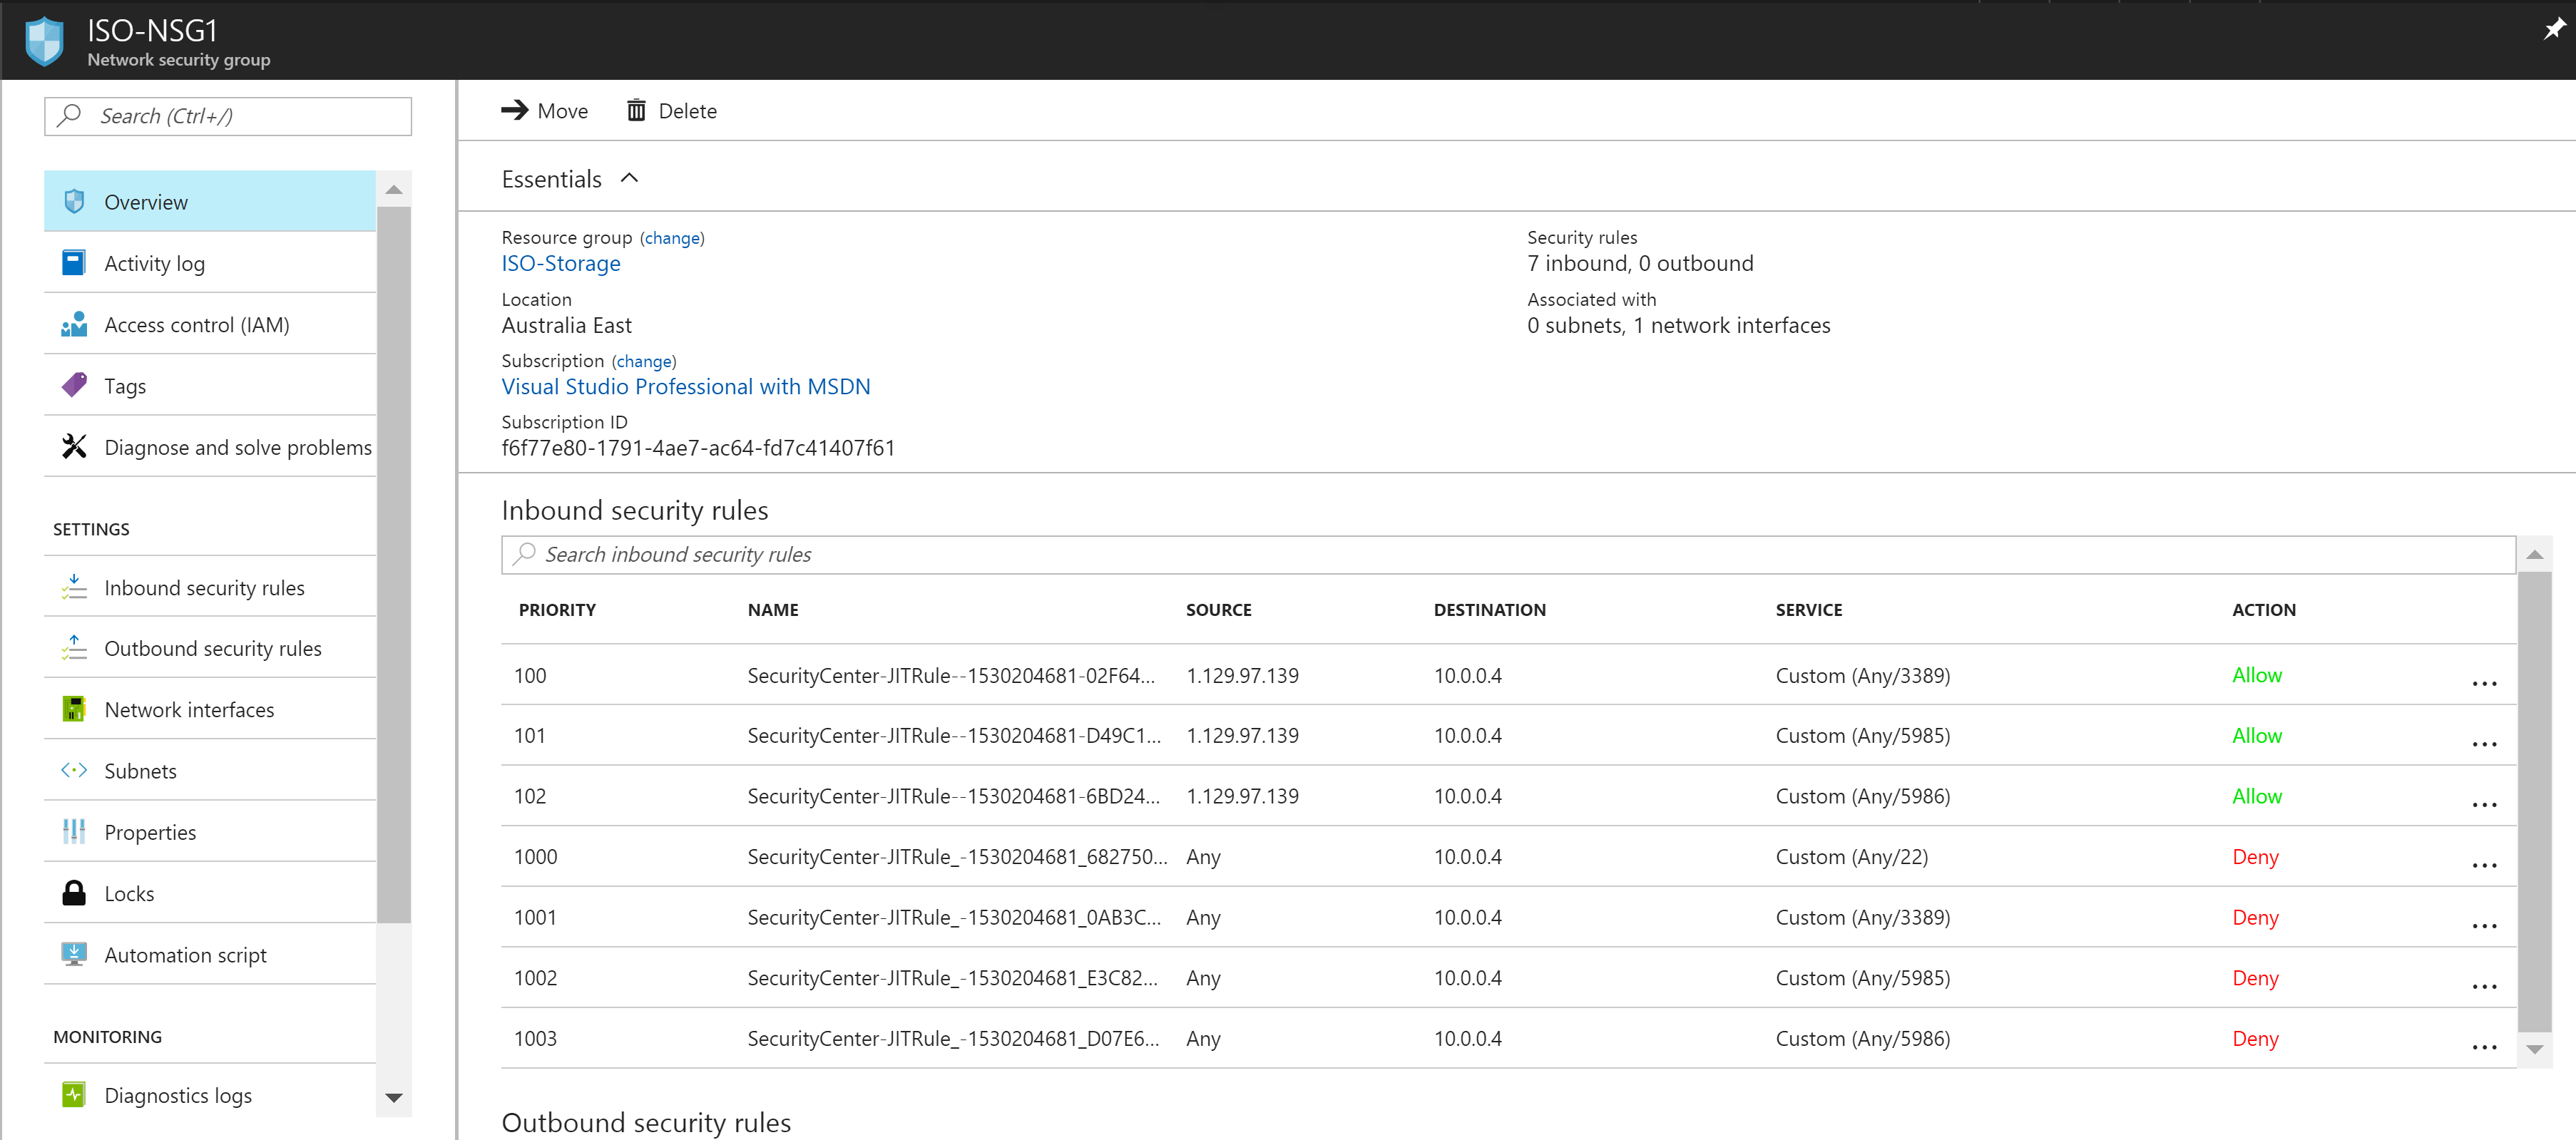Select Activity log in sidebar
The width and height of the screenshot is (2576, 1140).
(x=154, y=264)
